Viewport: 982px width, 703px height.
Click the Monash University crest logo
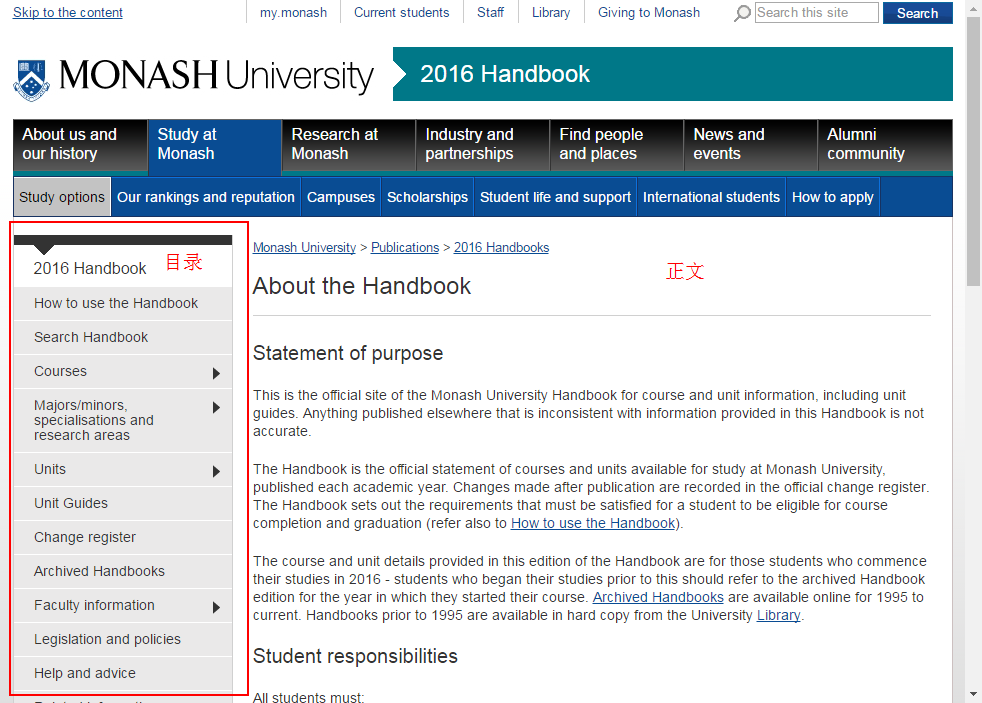point(29,76)
